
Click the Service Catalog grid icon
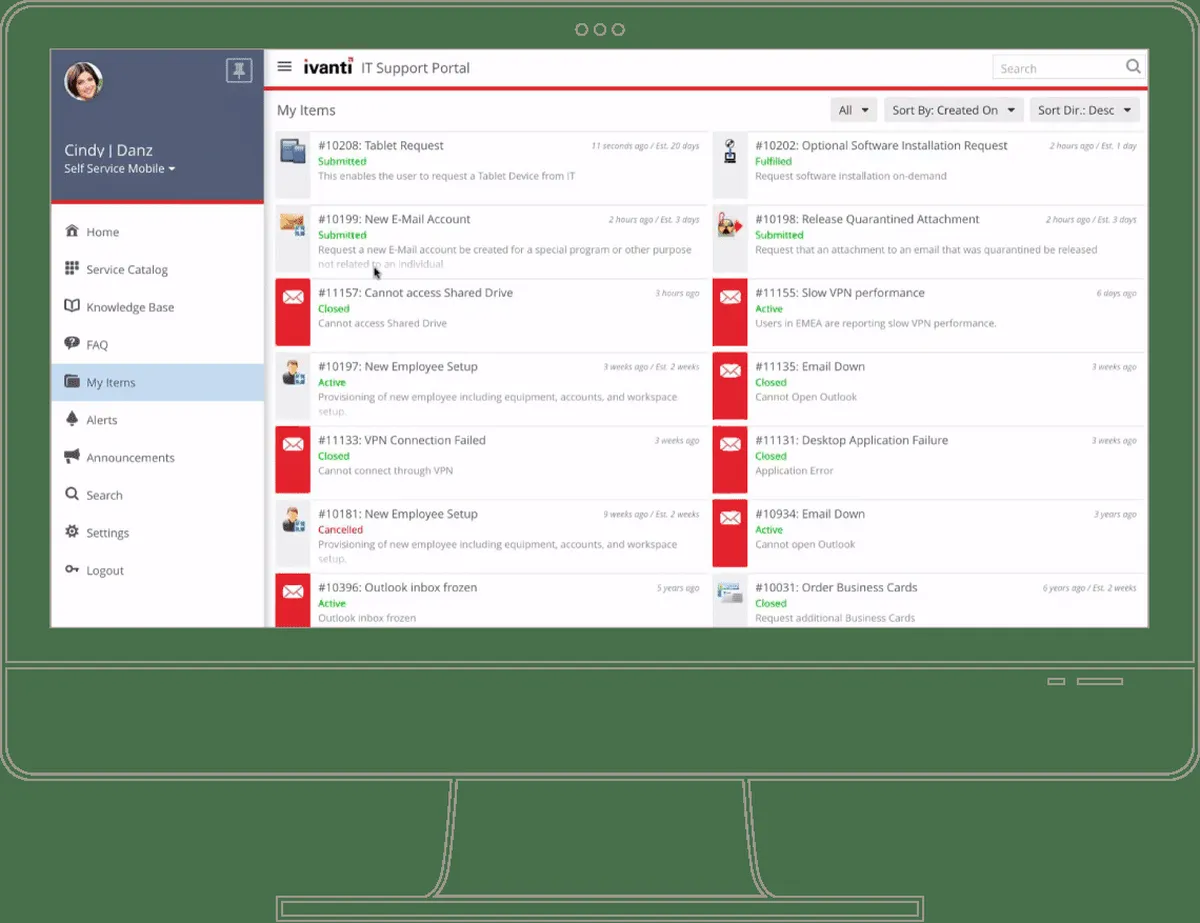point(72,269)
